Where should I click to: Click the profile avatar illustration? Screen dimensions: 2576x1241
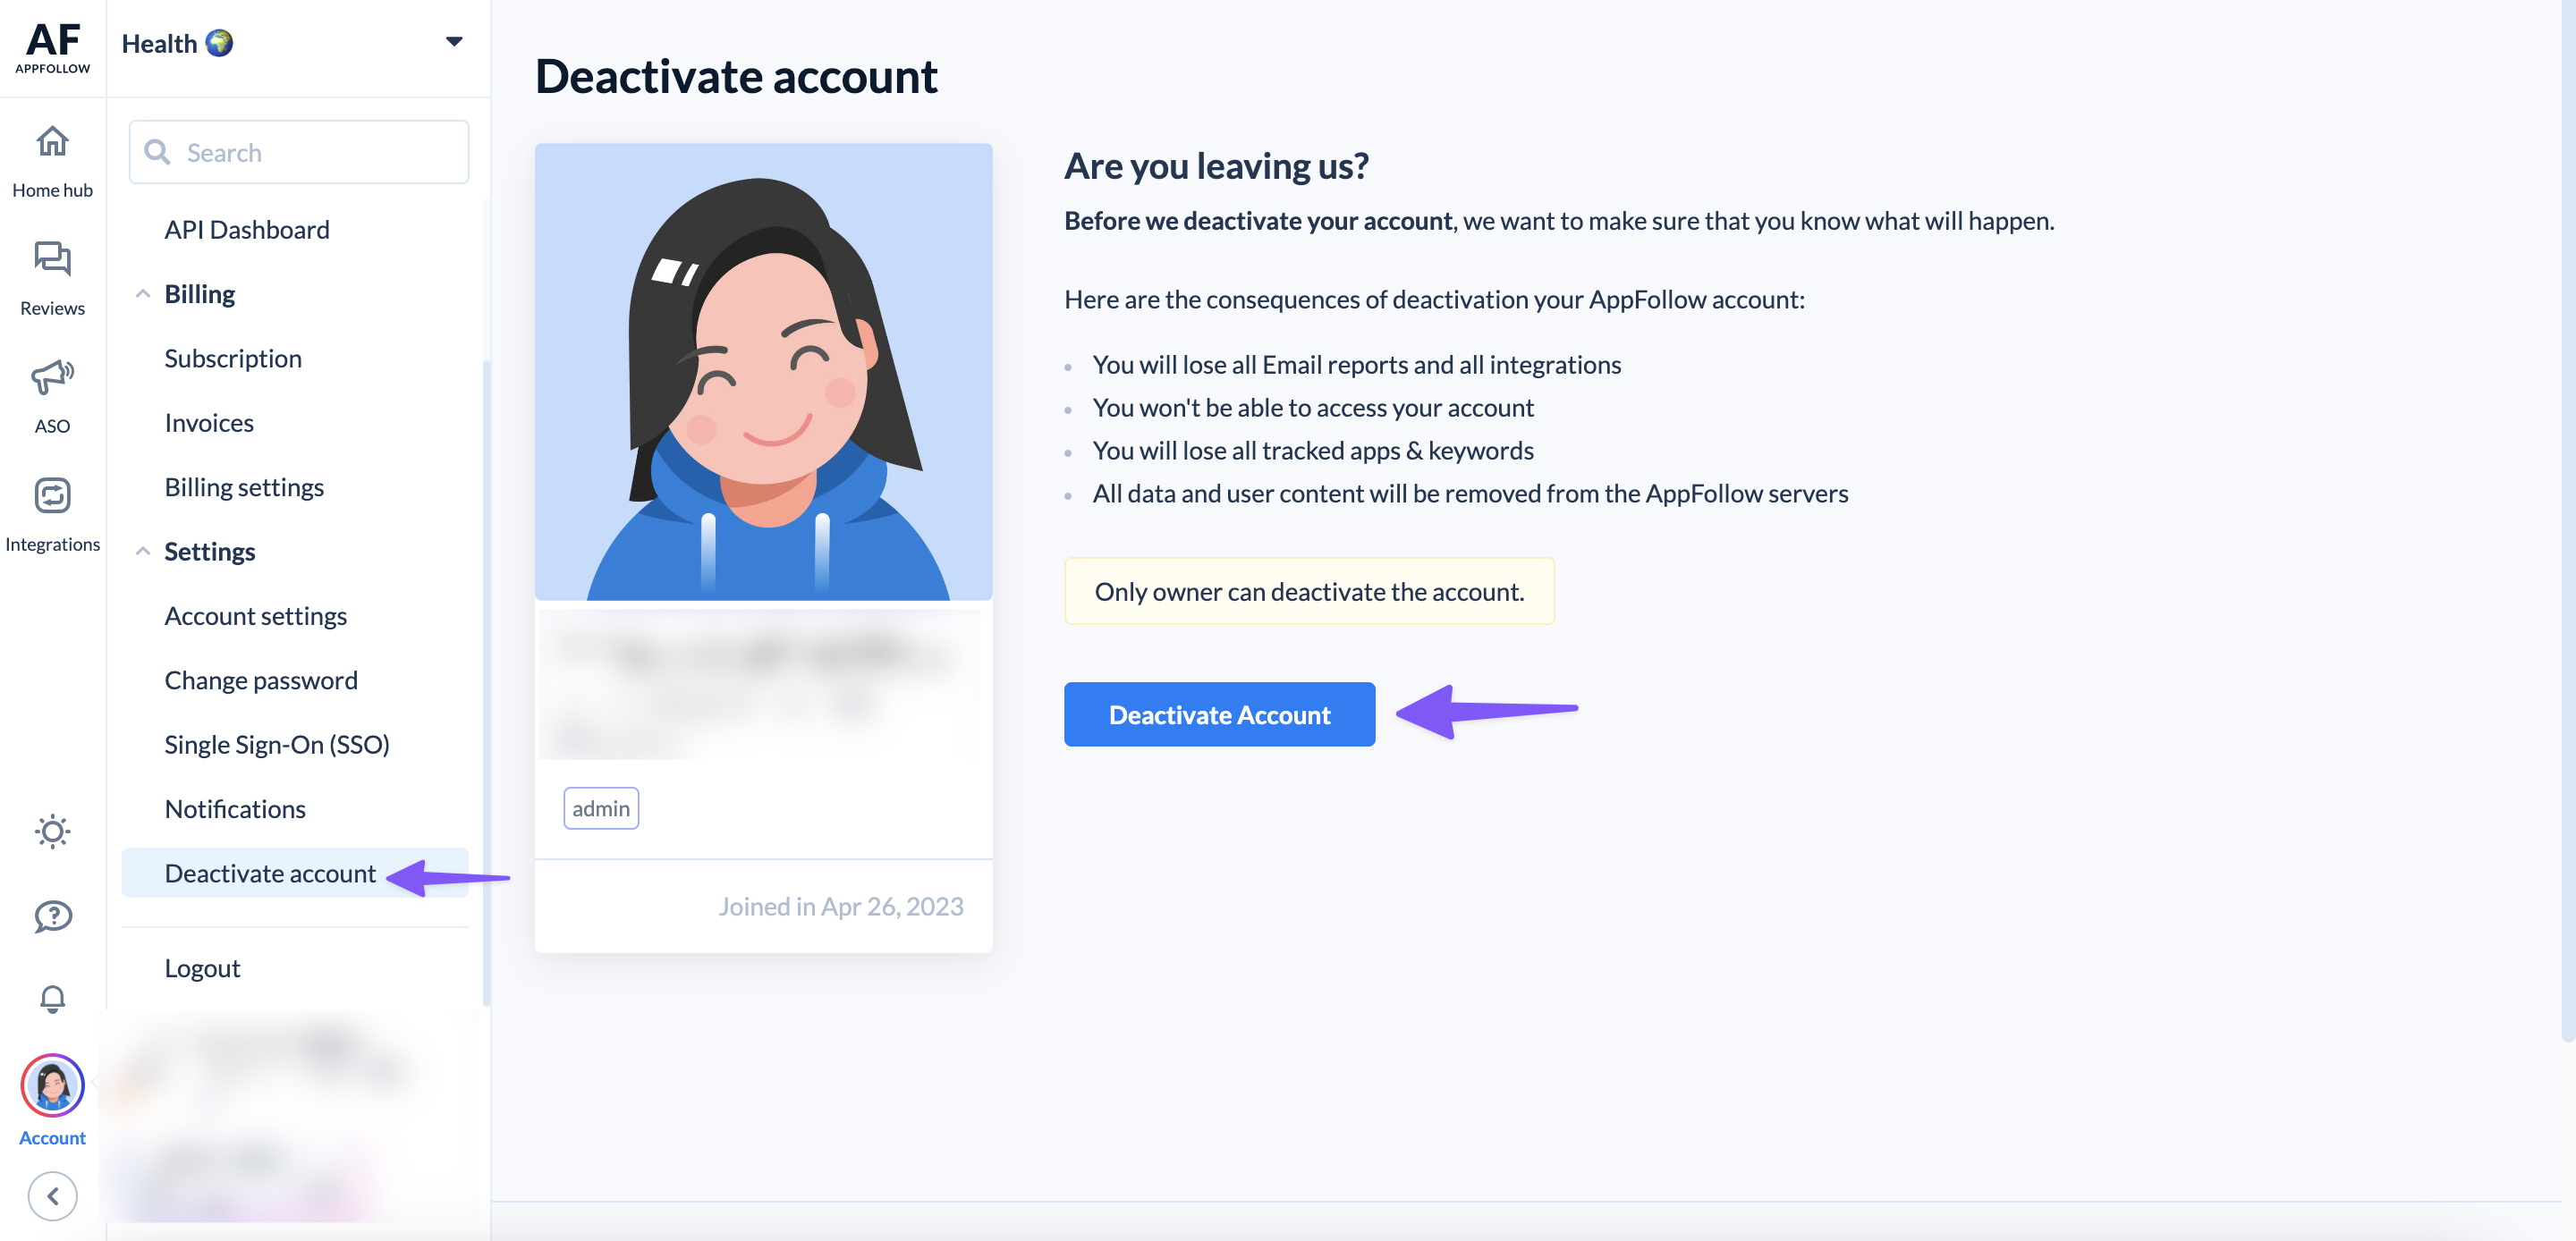pyautogui.click(x=763, y=371)
